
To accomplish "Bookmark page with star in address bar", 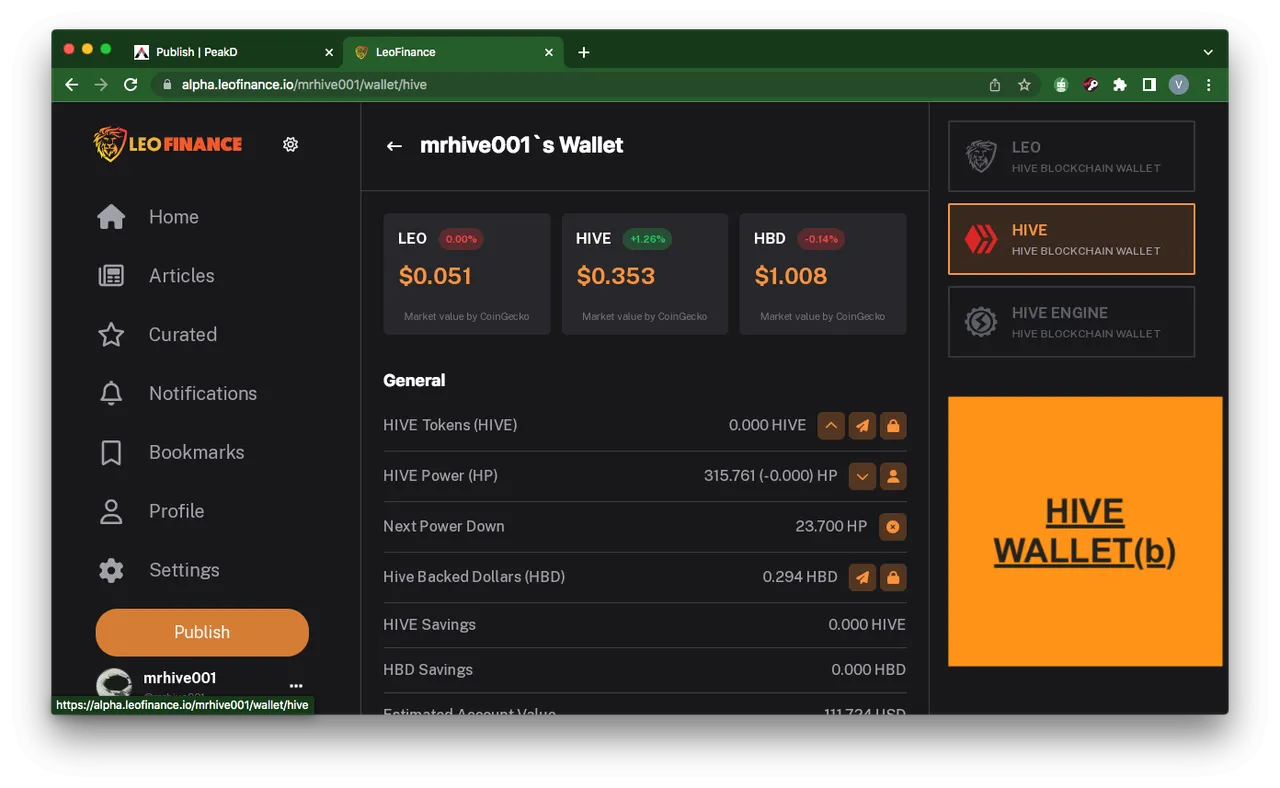I will coord(1024,85).
